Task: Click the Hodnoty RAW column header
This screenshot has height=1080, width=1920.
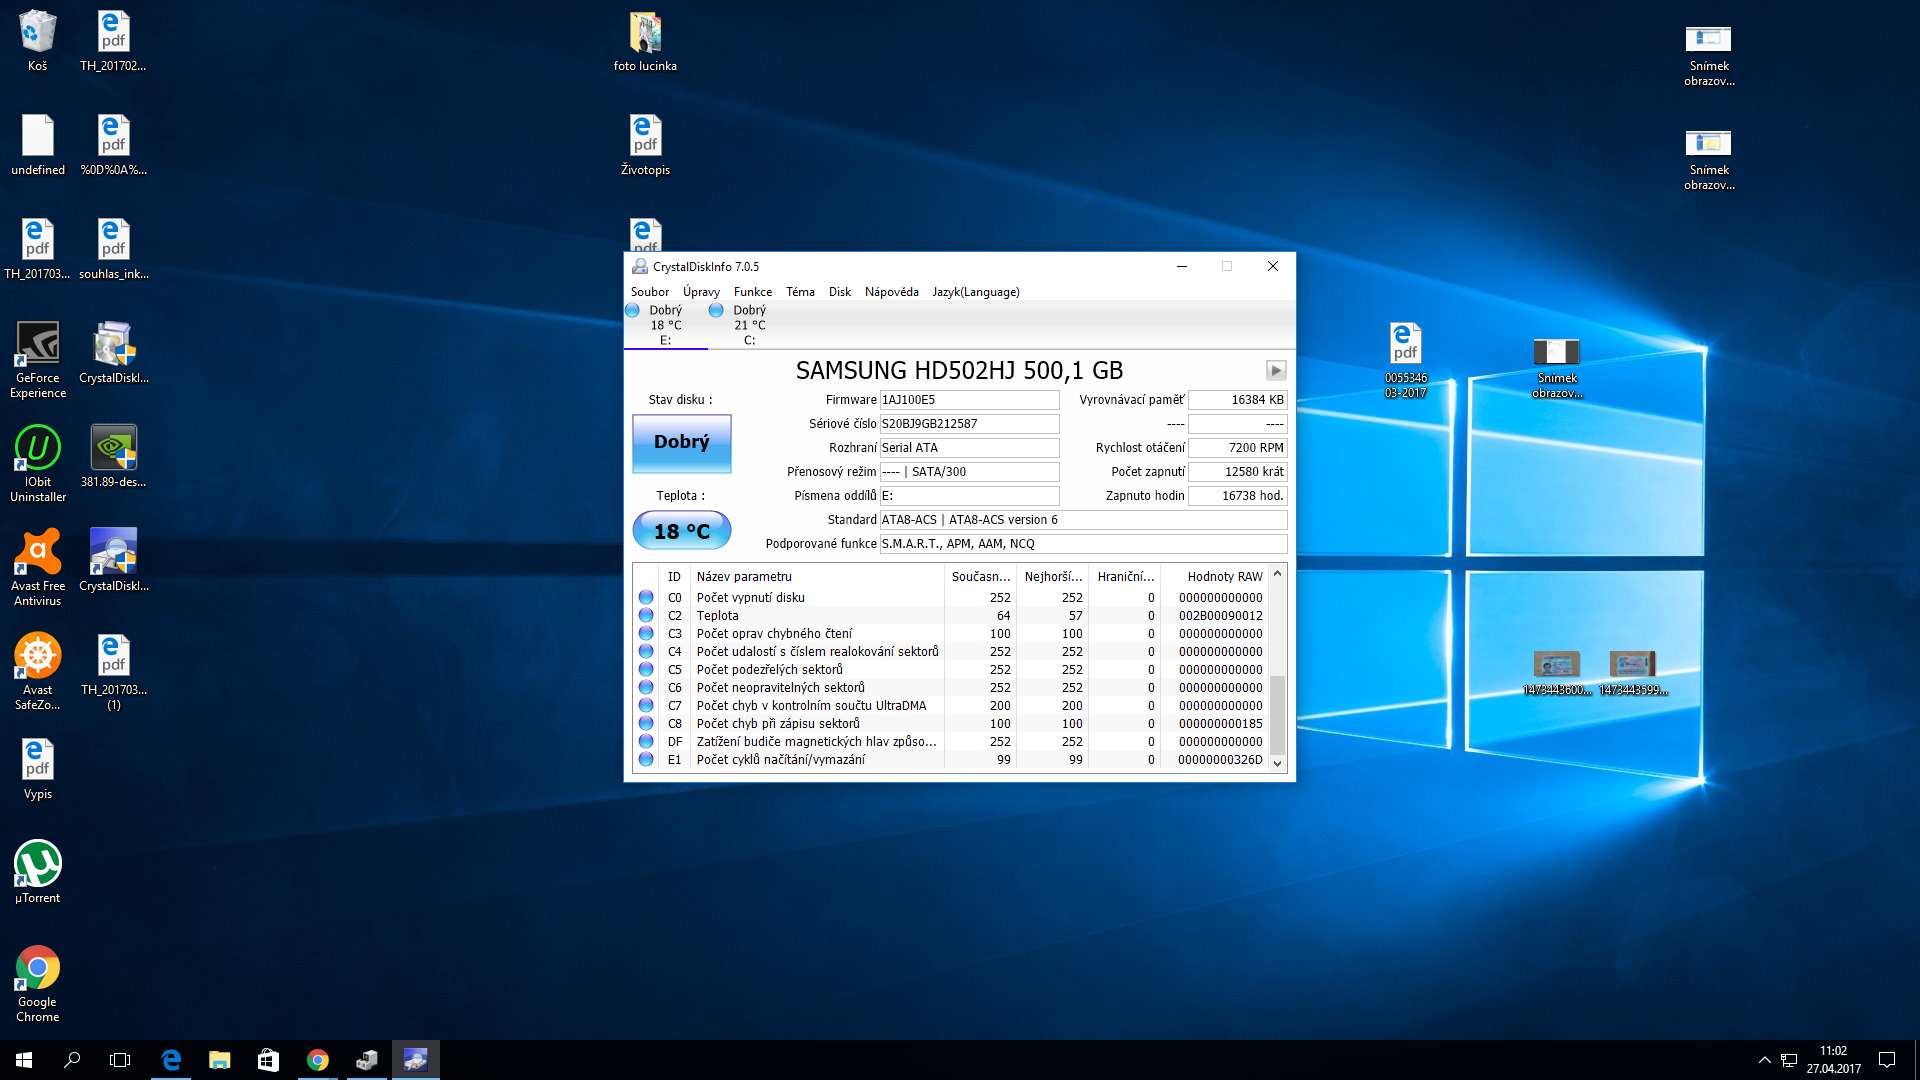Action: coord(1214,577)
